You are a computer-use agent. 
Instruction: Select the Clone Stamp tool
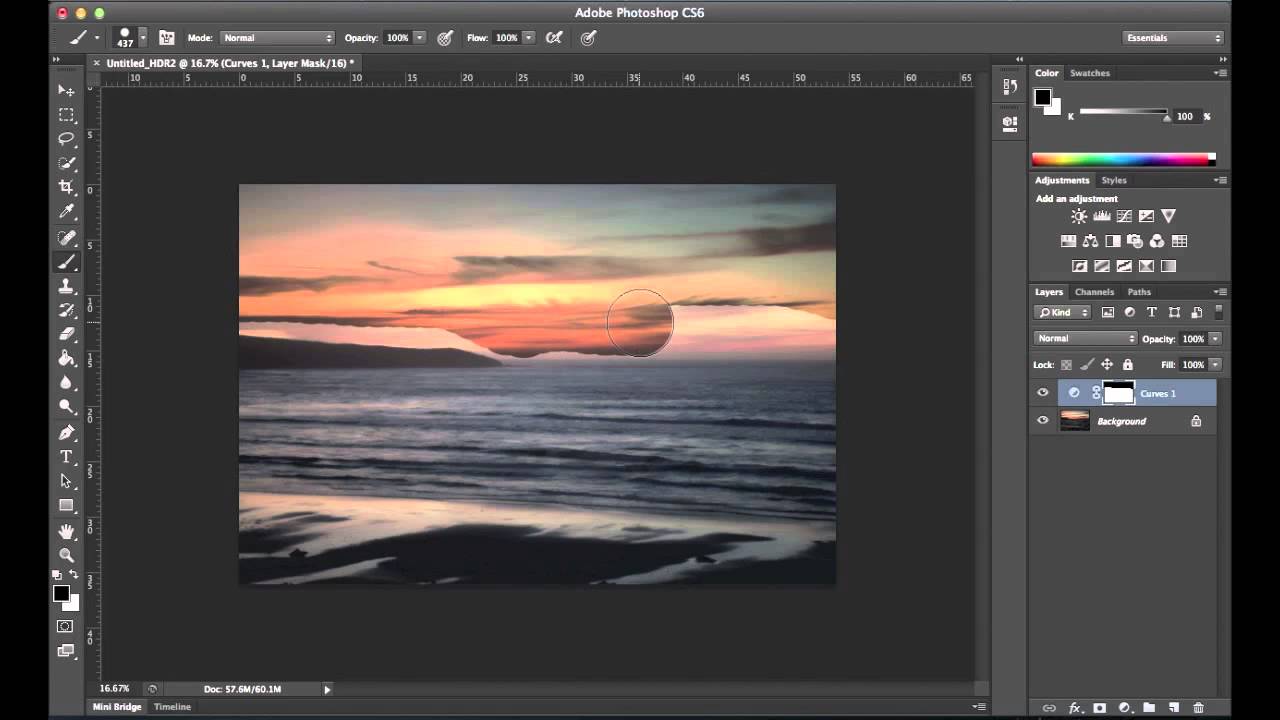tap(66, 286)
